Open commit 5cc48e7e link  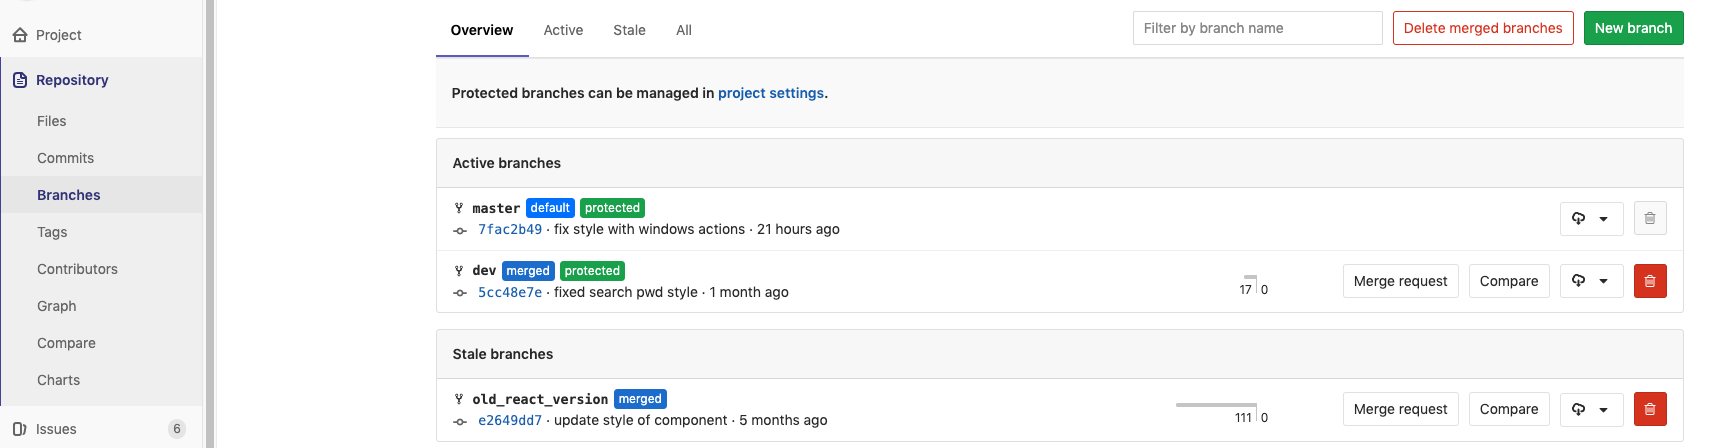click(x=510, y=292)
